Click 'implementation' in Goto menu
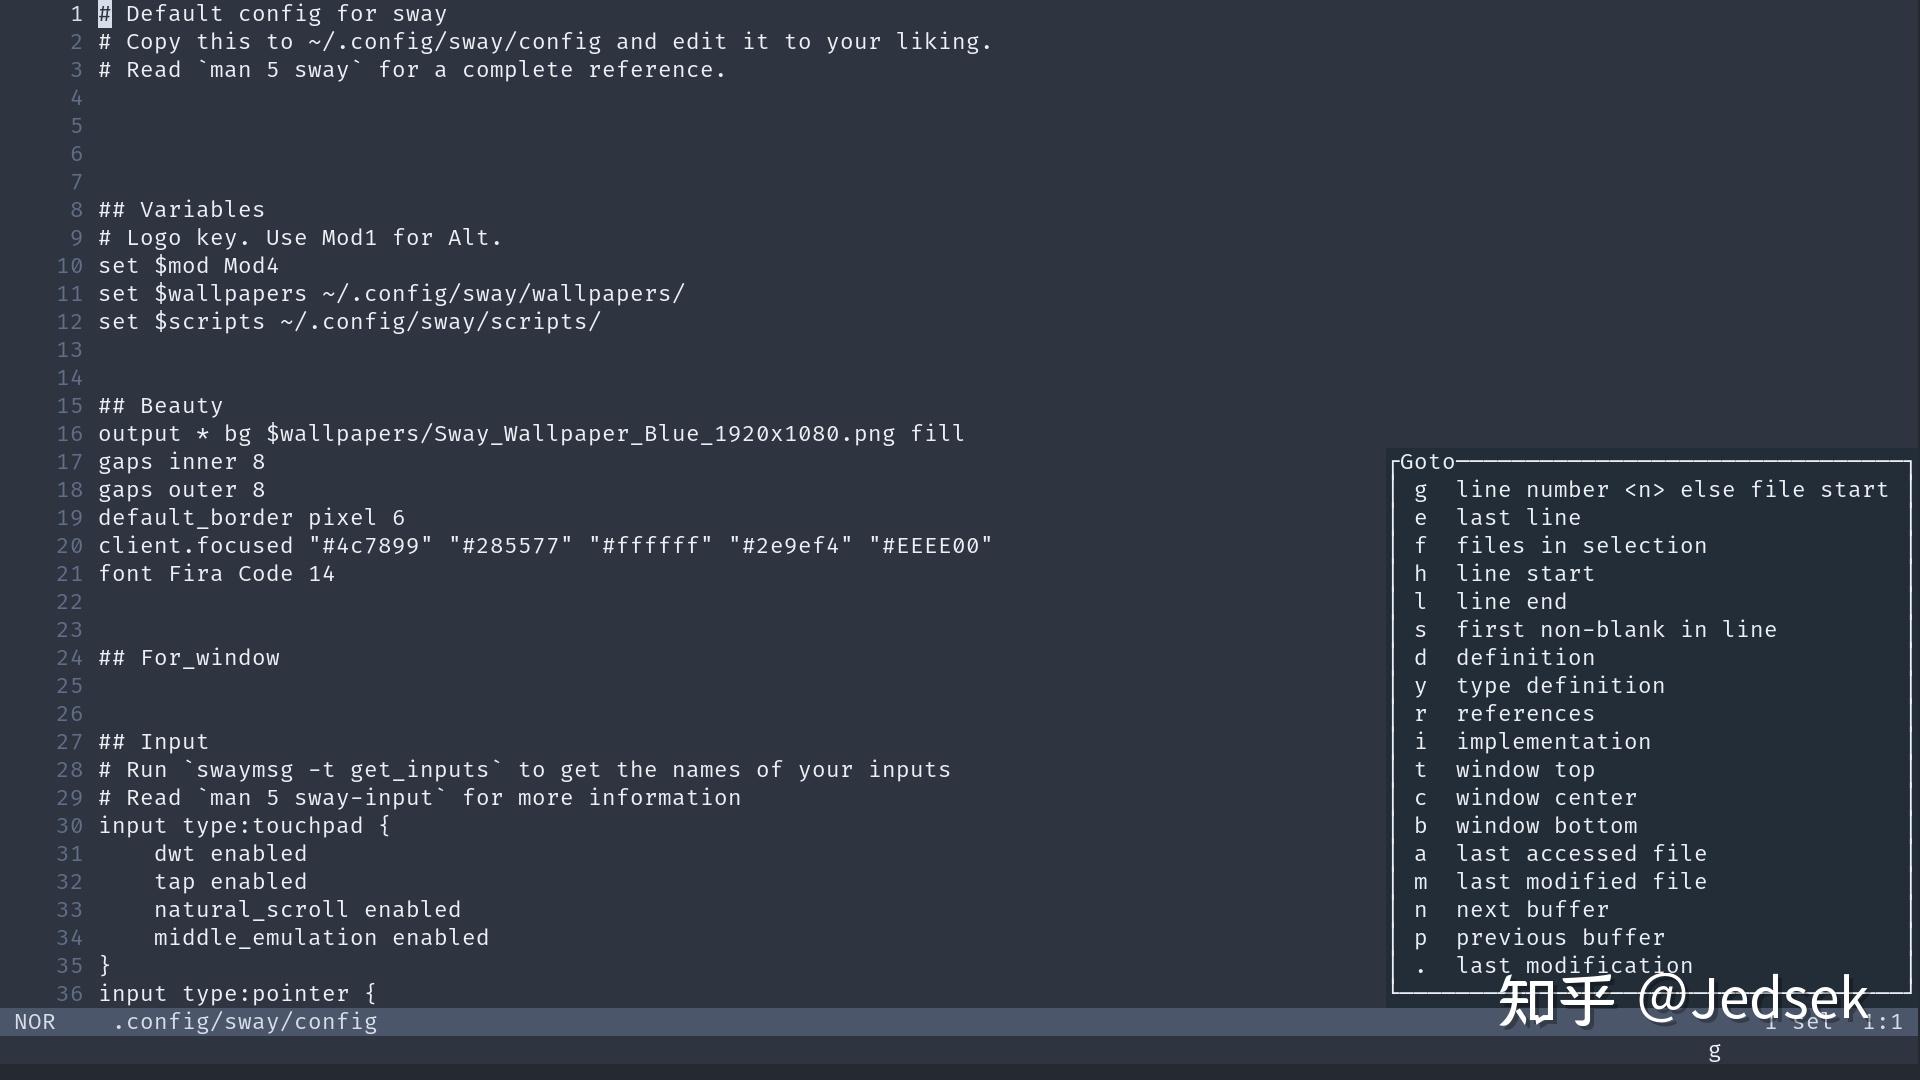This screenshot has width=1920, height=1080. [1552, 742]
